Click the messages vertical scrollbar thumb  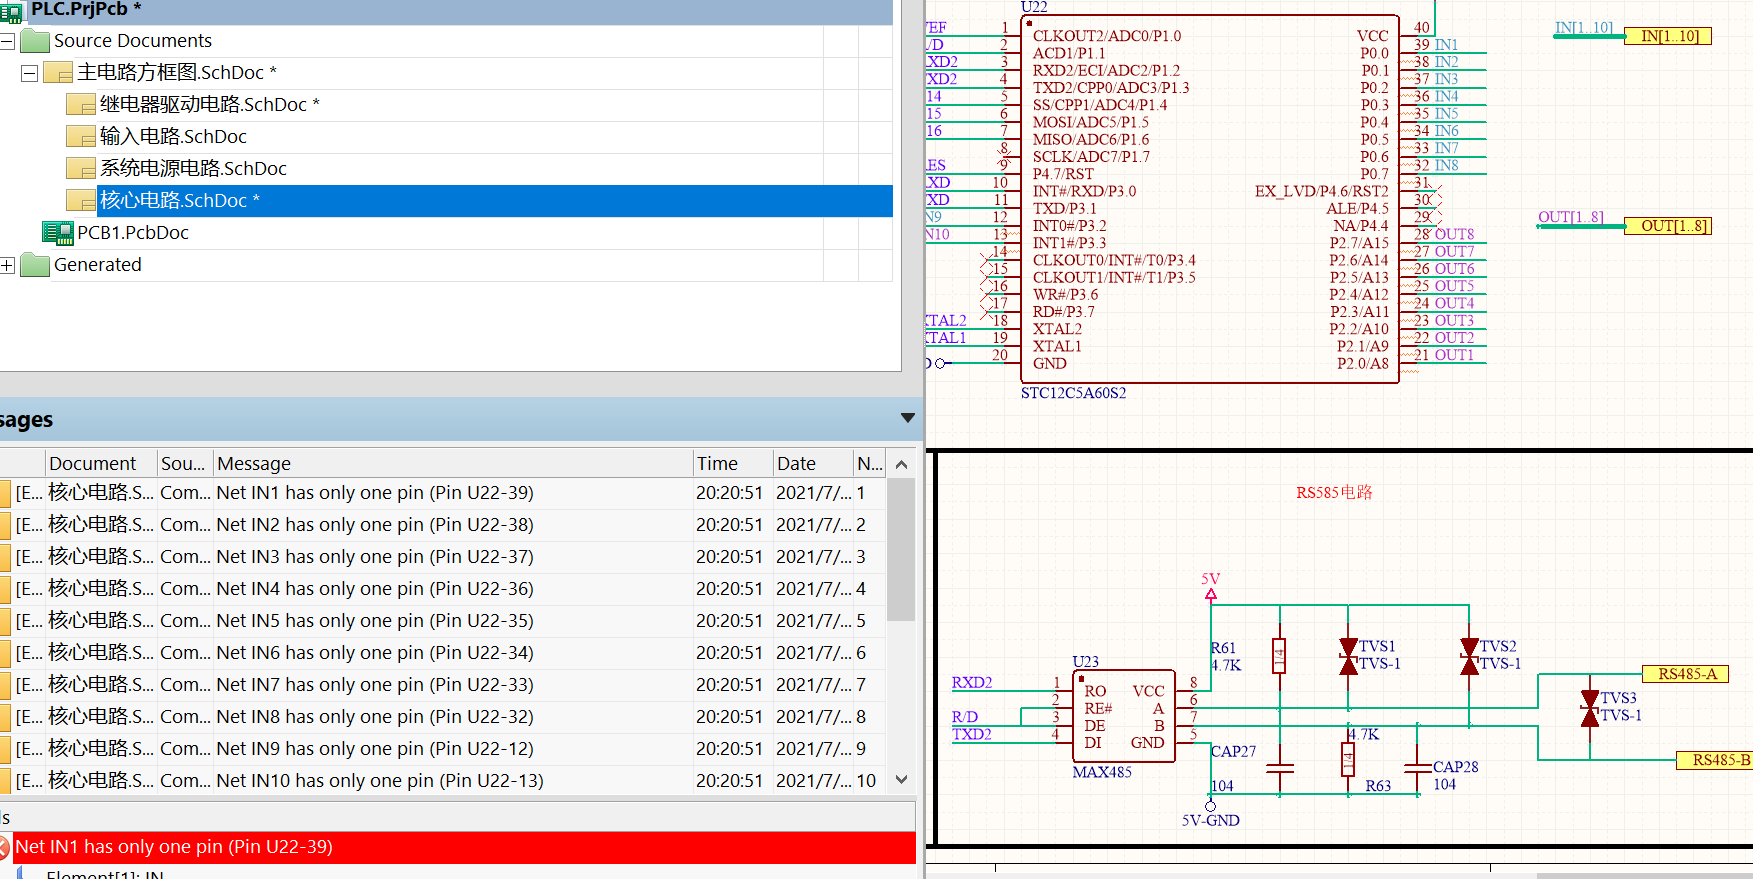(x=901, y=549)
